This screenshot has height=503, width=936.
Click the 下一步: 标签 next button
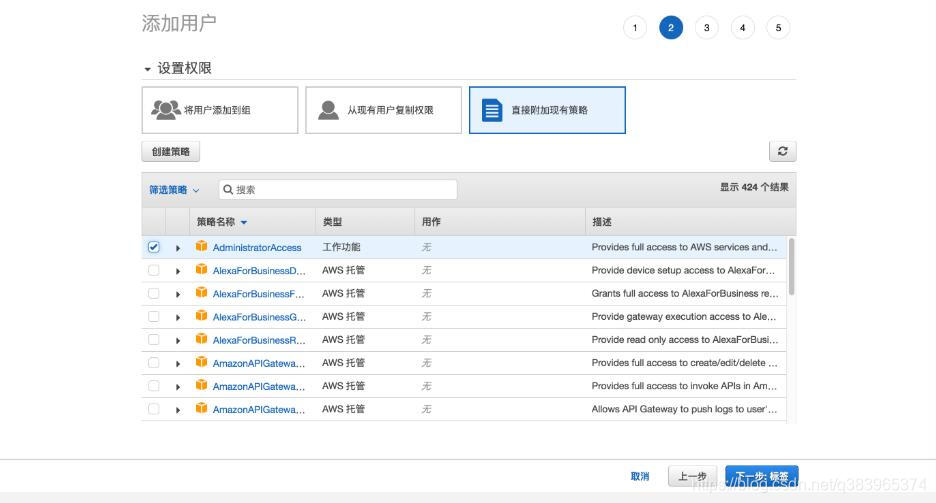click(762, 476)
